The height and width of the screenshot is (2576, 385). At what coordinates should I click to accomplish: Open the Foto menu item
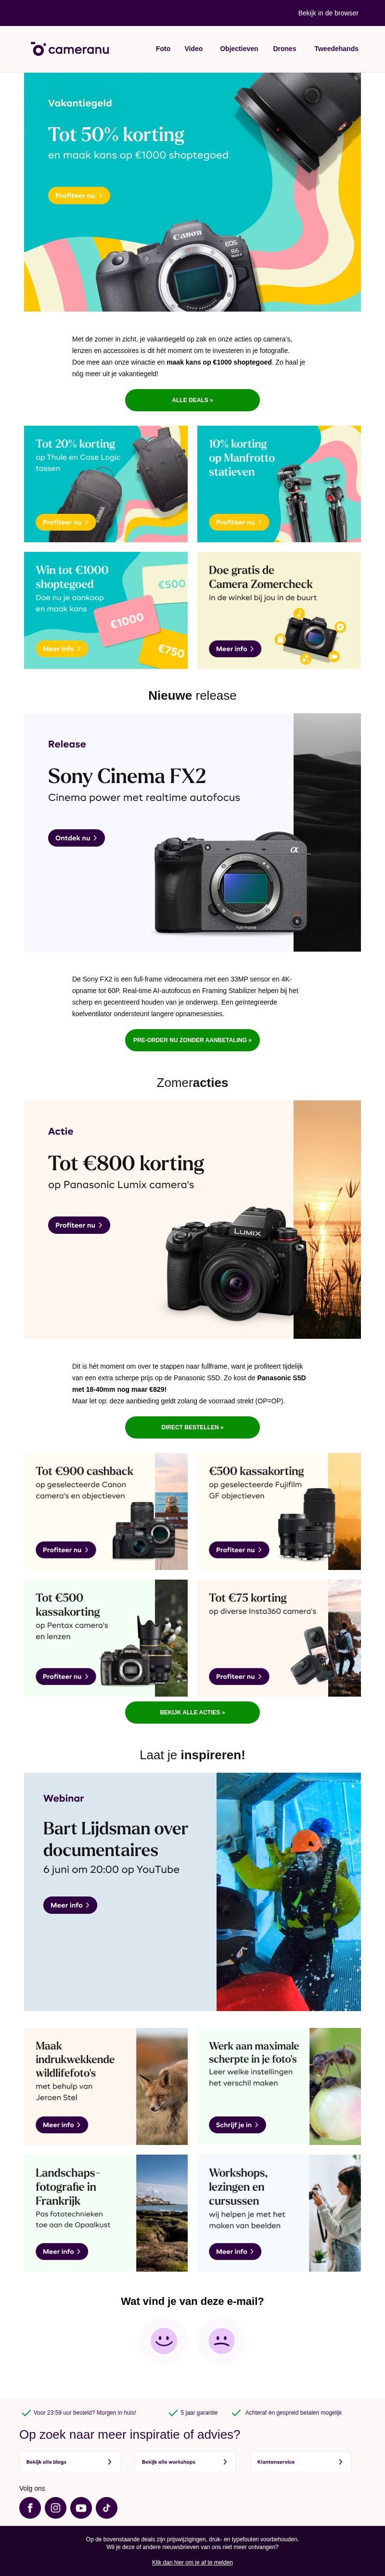click(x=163, y=49)
